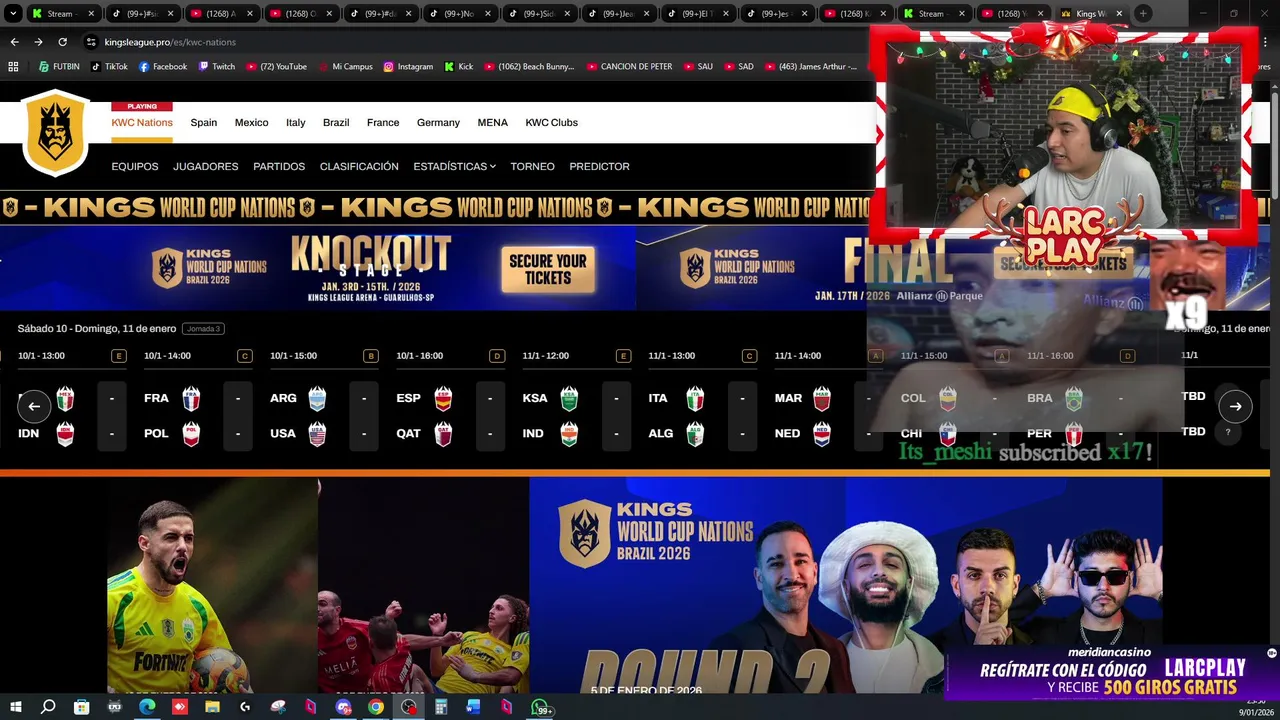Launch Microsoft Store from taskbar
Screen dimensions: 1280x720
click(x=81, y=707)
